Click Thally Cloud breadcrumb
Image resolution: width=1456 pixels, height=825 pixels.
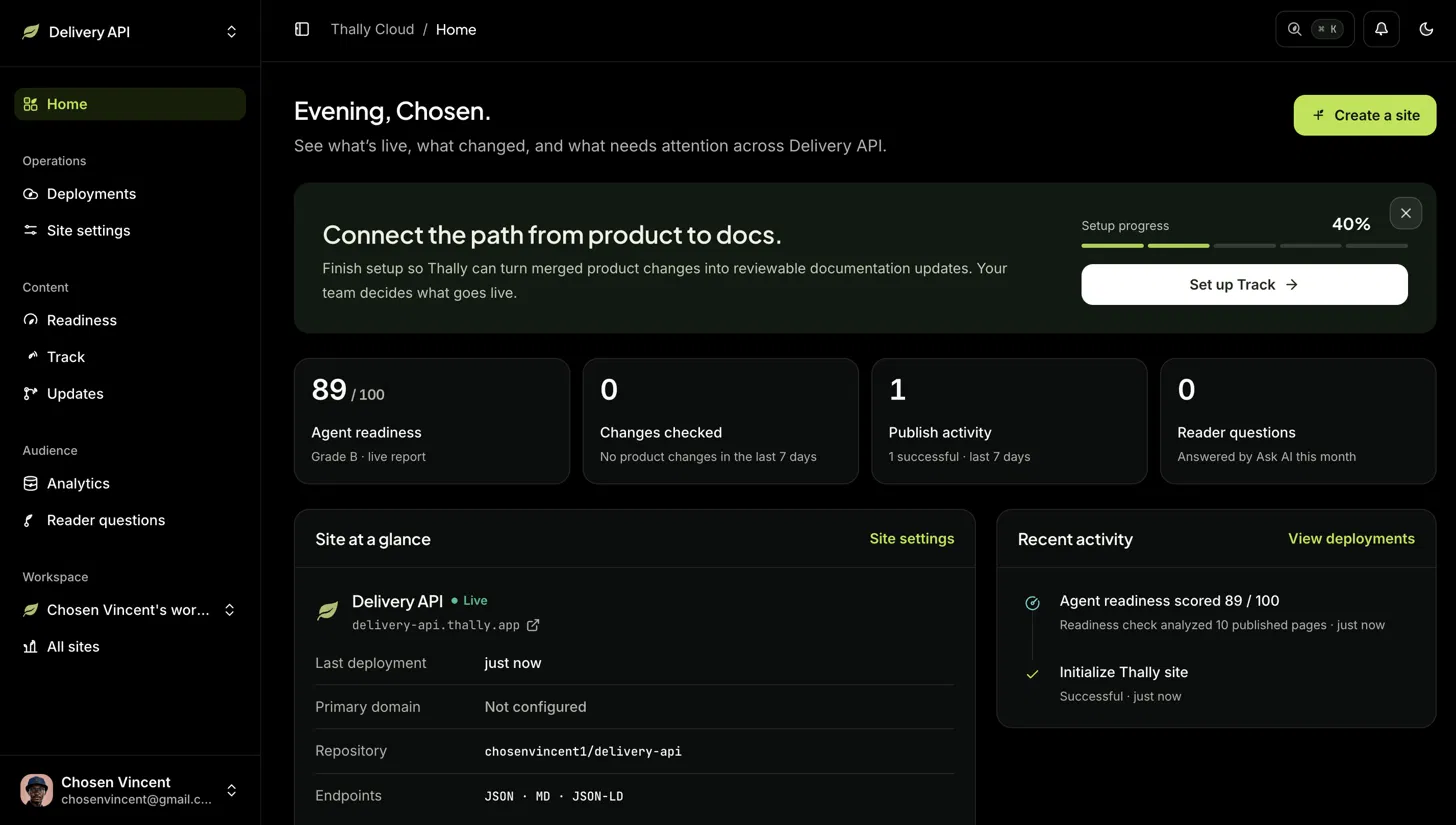tap(372, 29)
